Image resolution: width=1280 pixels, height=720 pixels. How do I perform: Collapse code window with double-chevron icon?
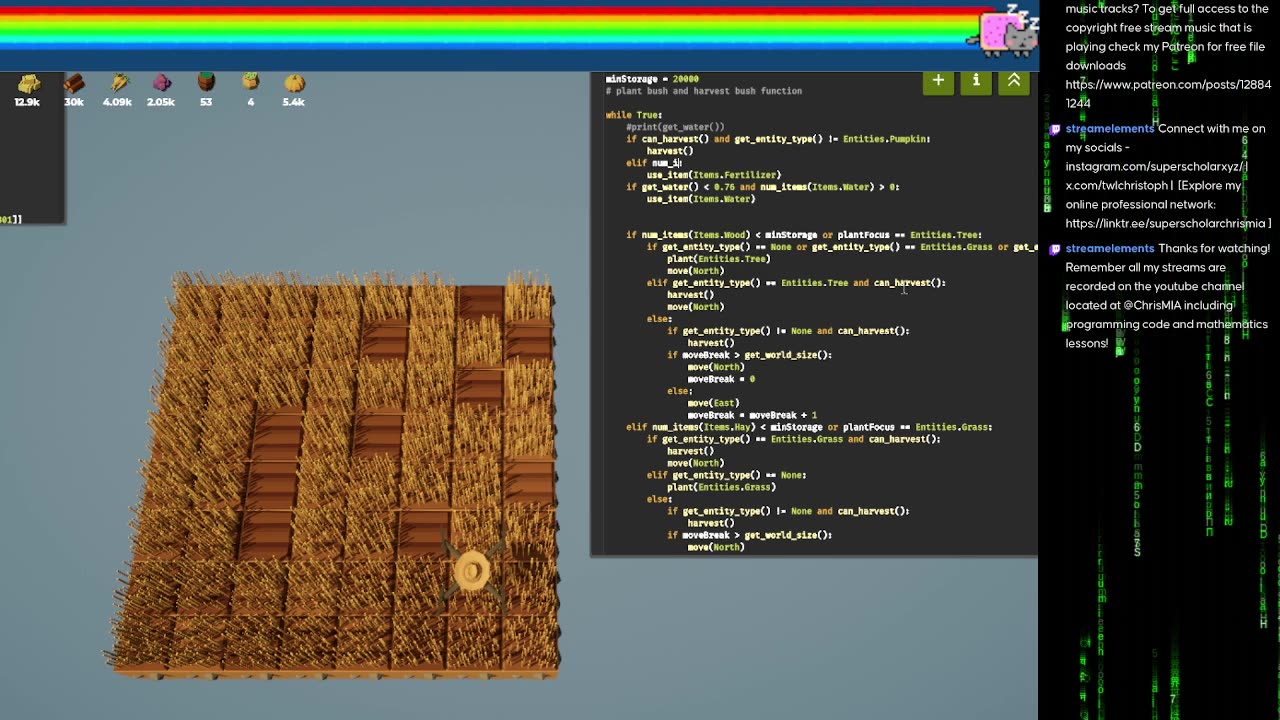(x=1014, y=81)
